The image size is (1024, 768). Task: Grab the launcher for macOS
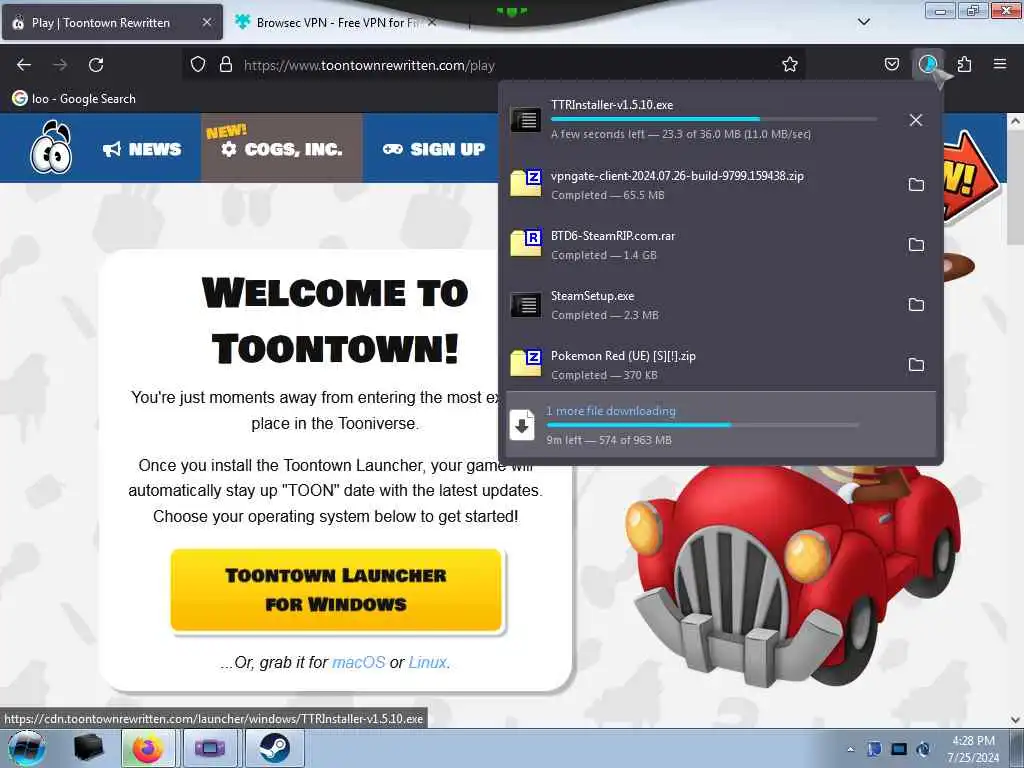click(359, 662)
